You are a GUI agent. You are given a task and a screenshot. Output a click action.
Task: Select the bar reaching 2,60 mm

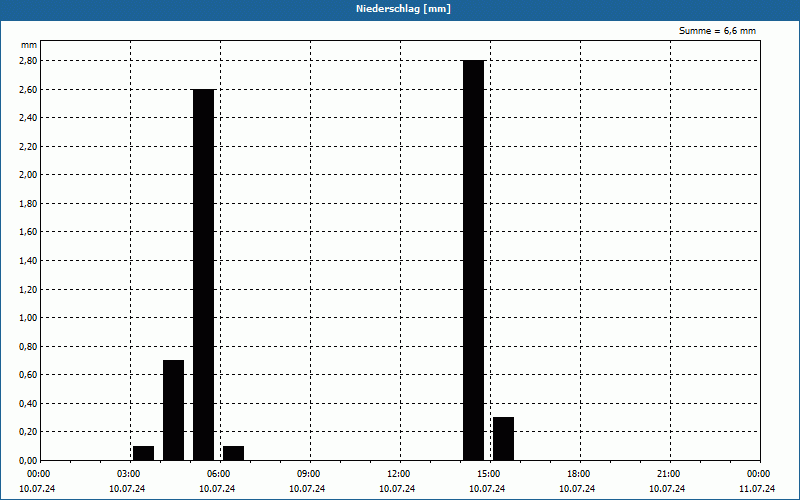[204, 274]
